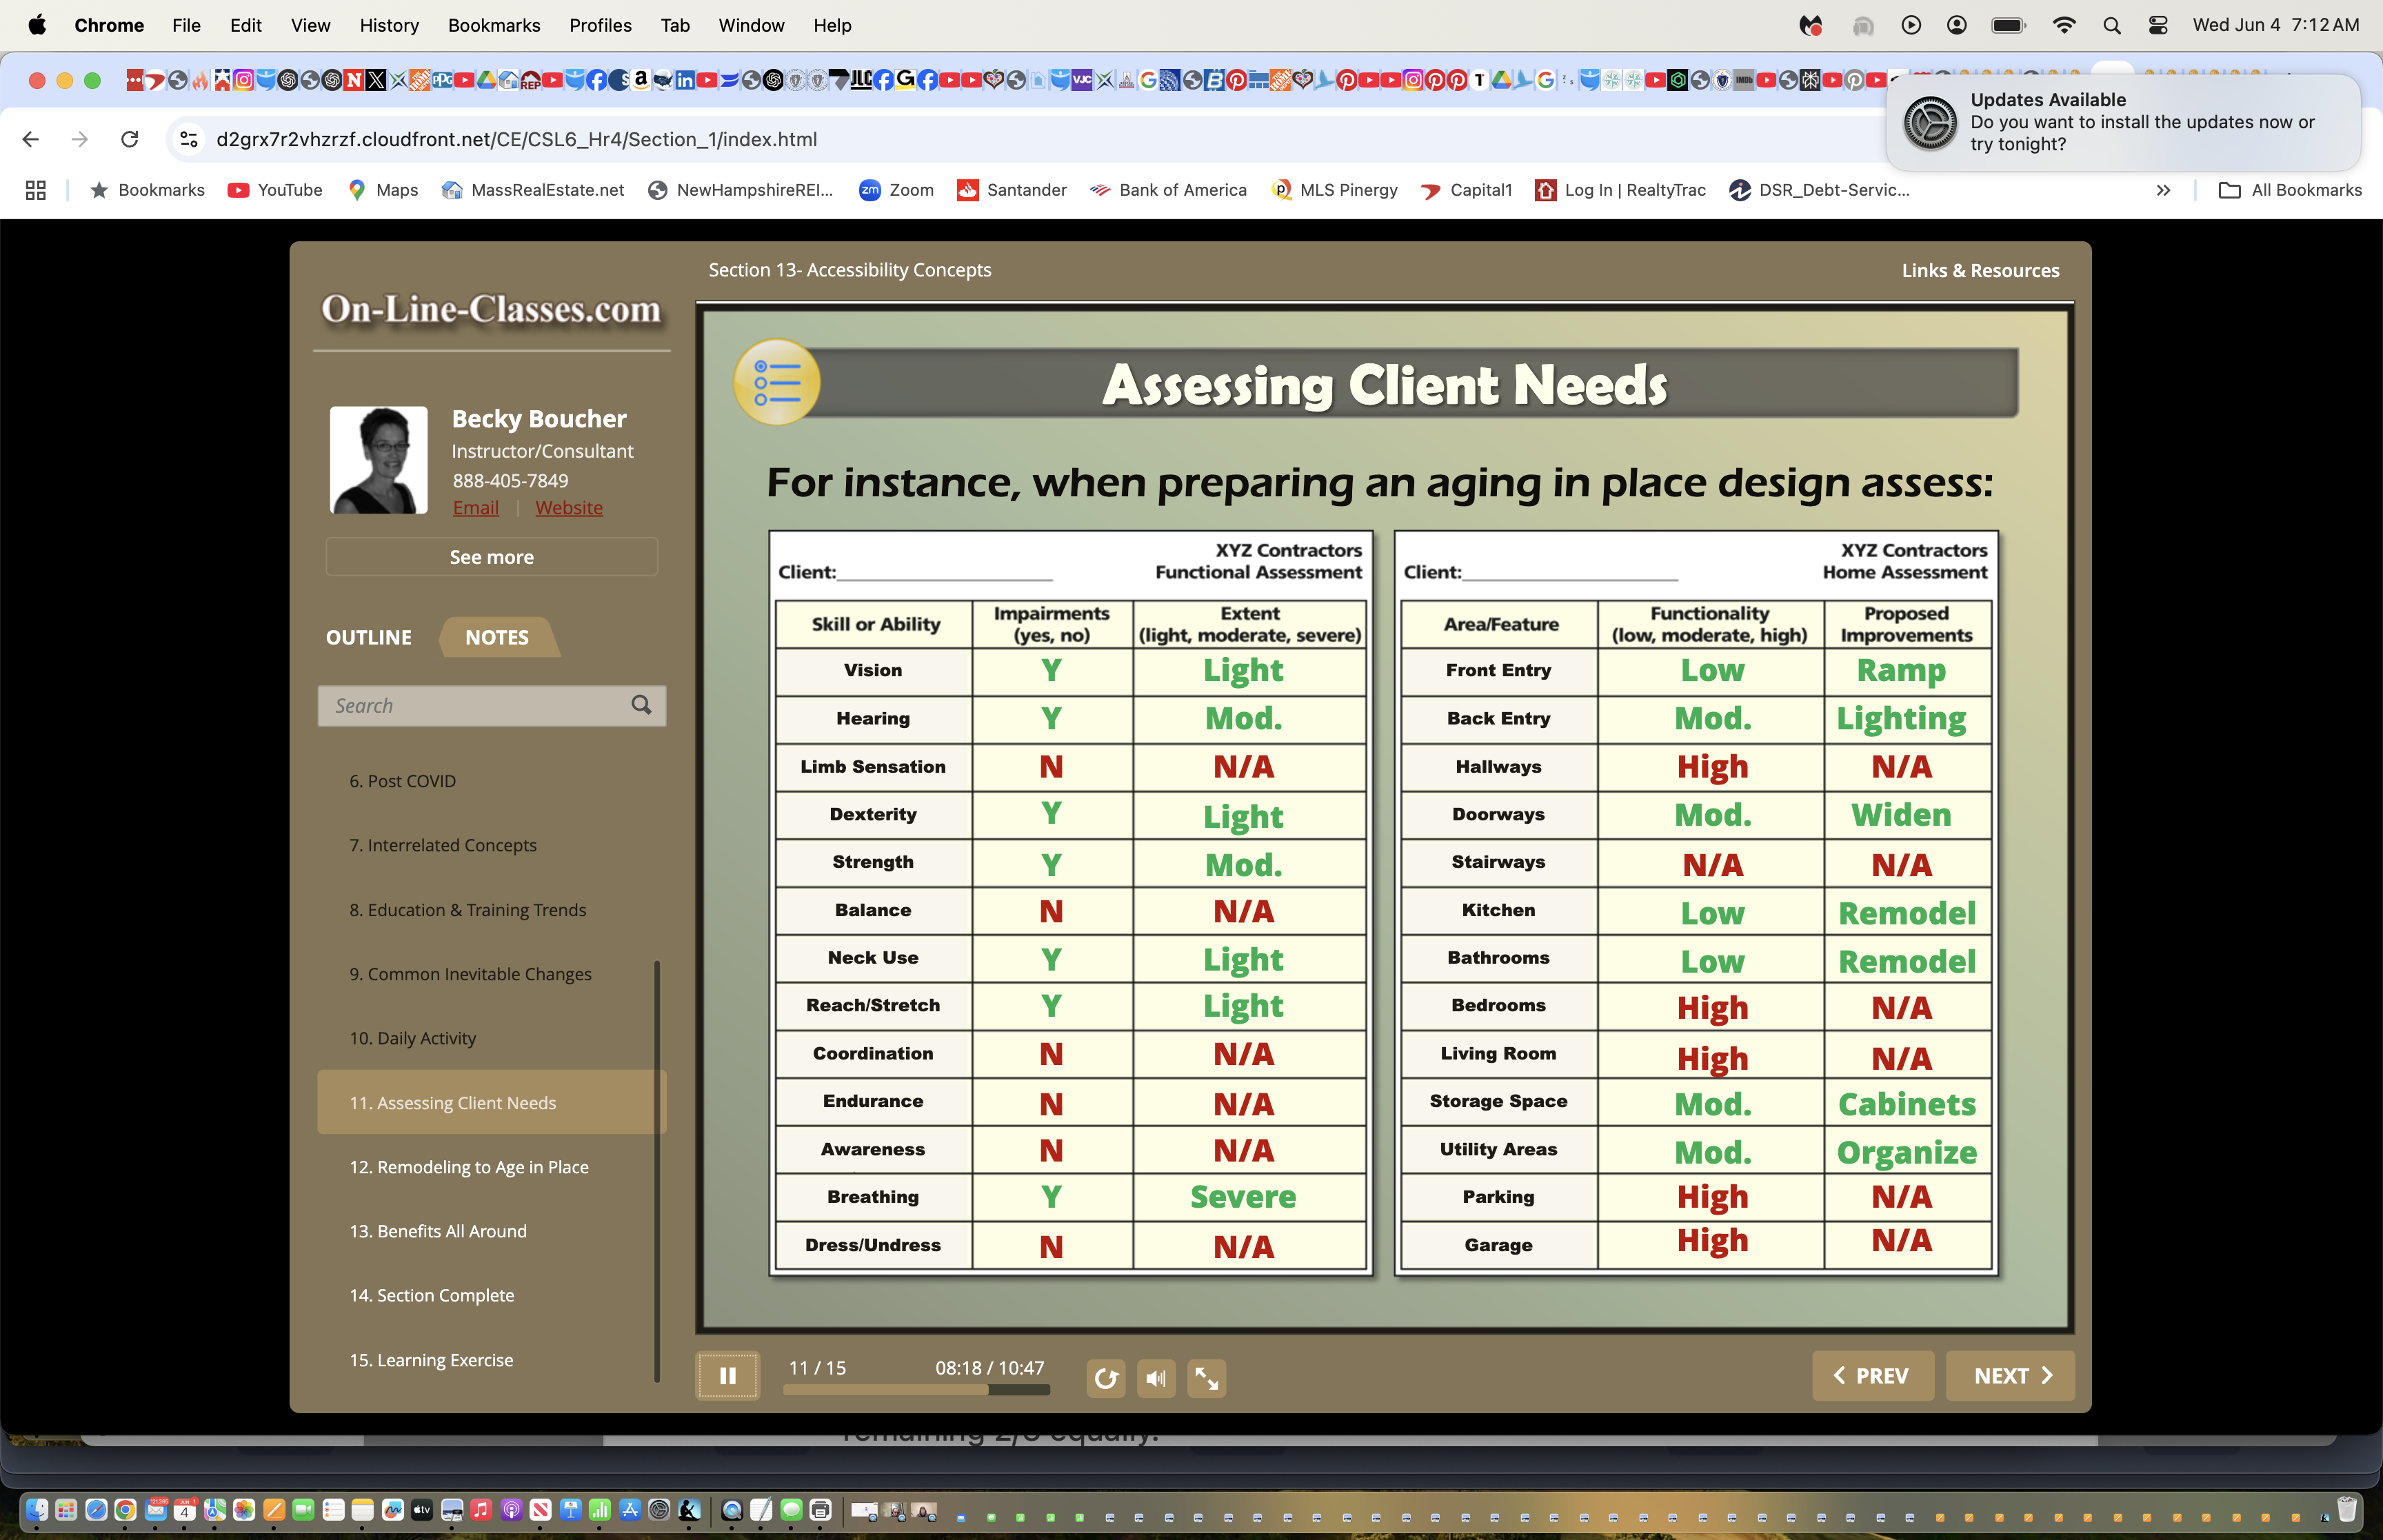Switch to the NOTES tab
2383x1540 pixels.
tap(497, 637)
